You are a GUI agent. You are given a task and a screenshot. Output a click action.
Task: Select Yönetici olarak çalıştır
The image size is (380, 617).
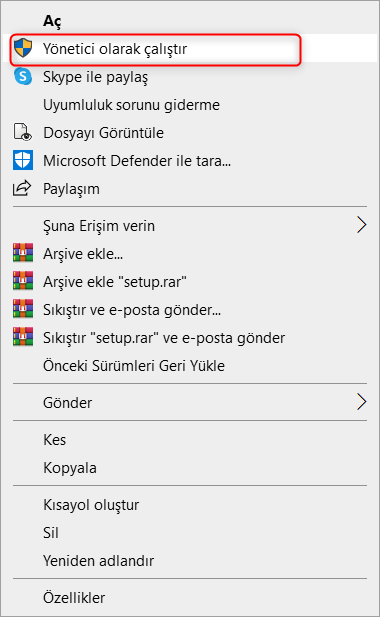tap(190, 48)
